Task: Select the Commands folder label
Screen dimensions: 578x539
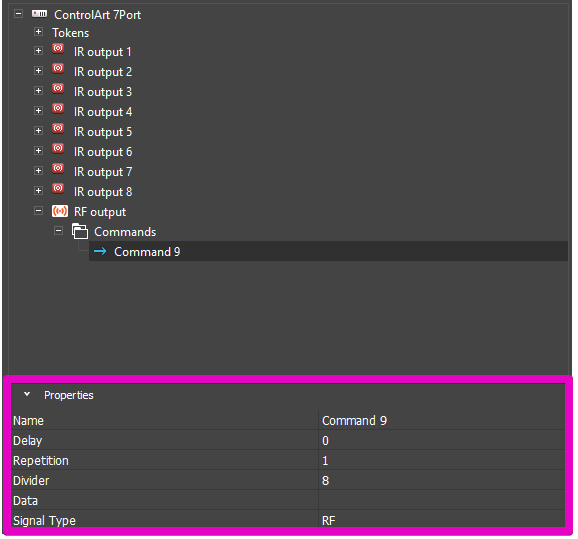Action: [125, 232]
